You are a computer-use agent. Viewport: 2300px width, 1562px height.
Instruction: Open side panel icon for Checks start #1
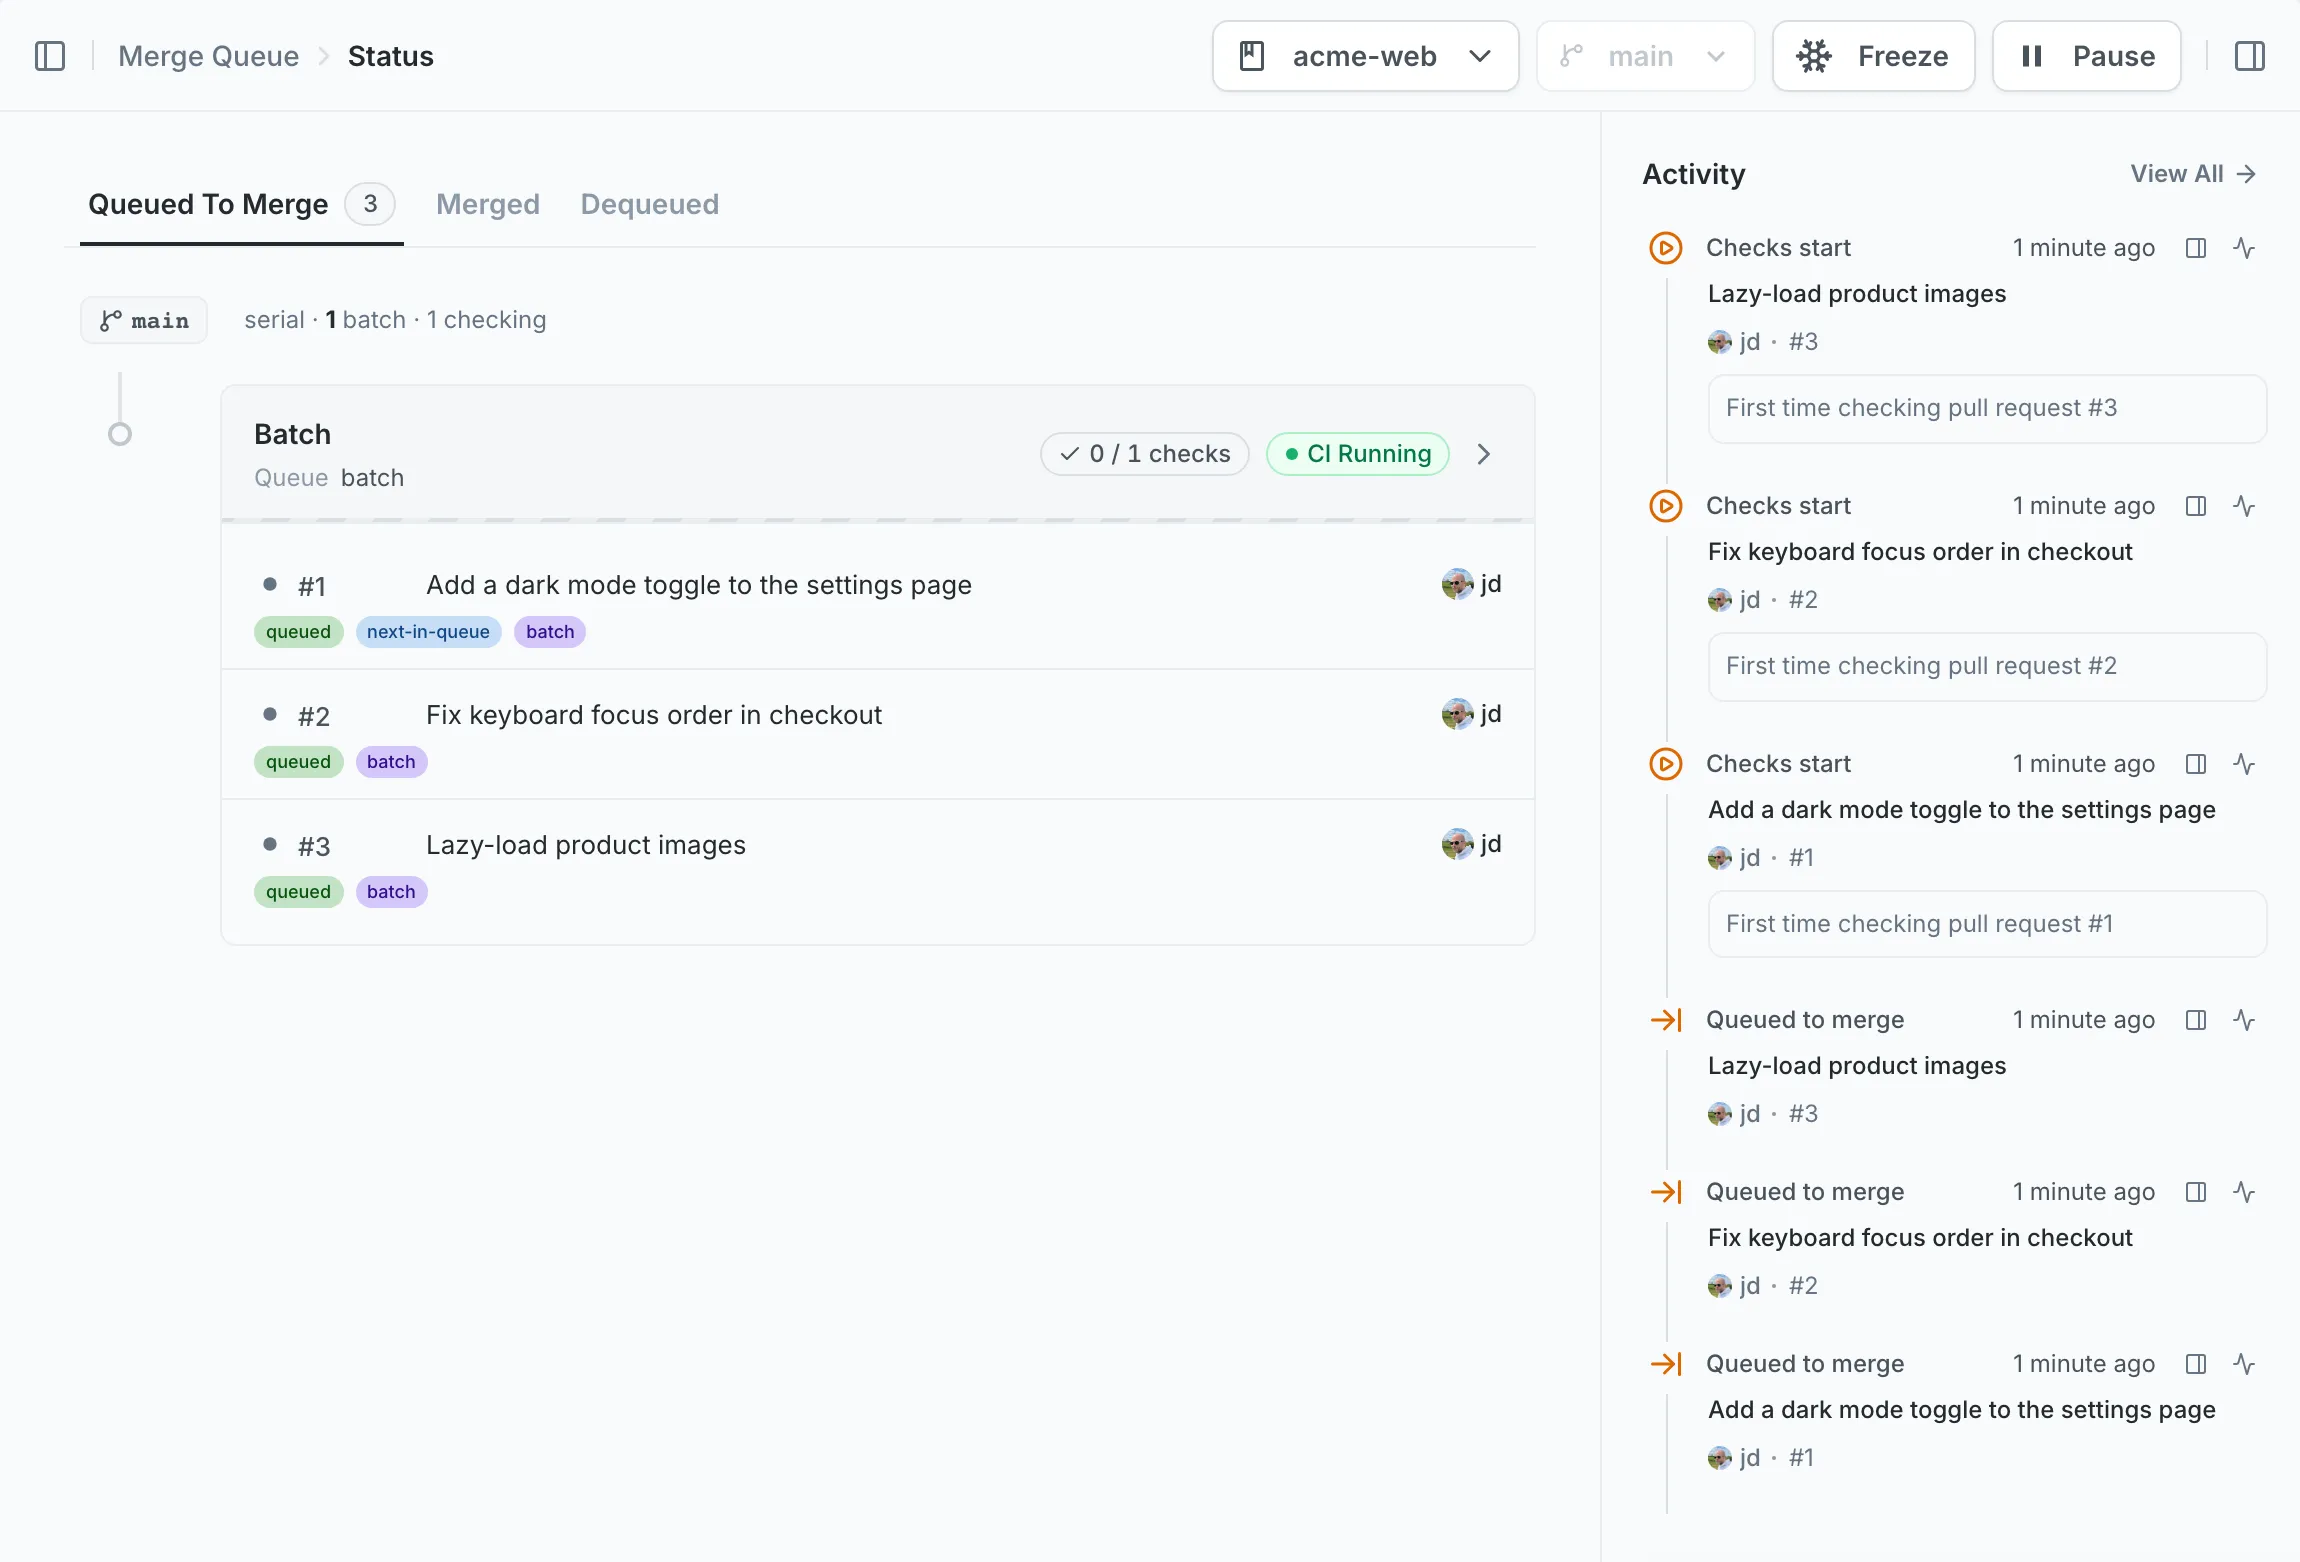pos(2196,764)
